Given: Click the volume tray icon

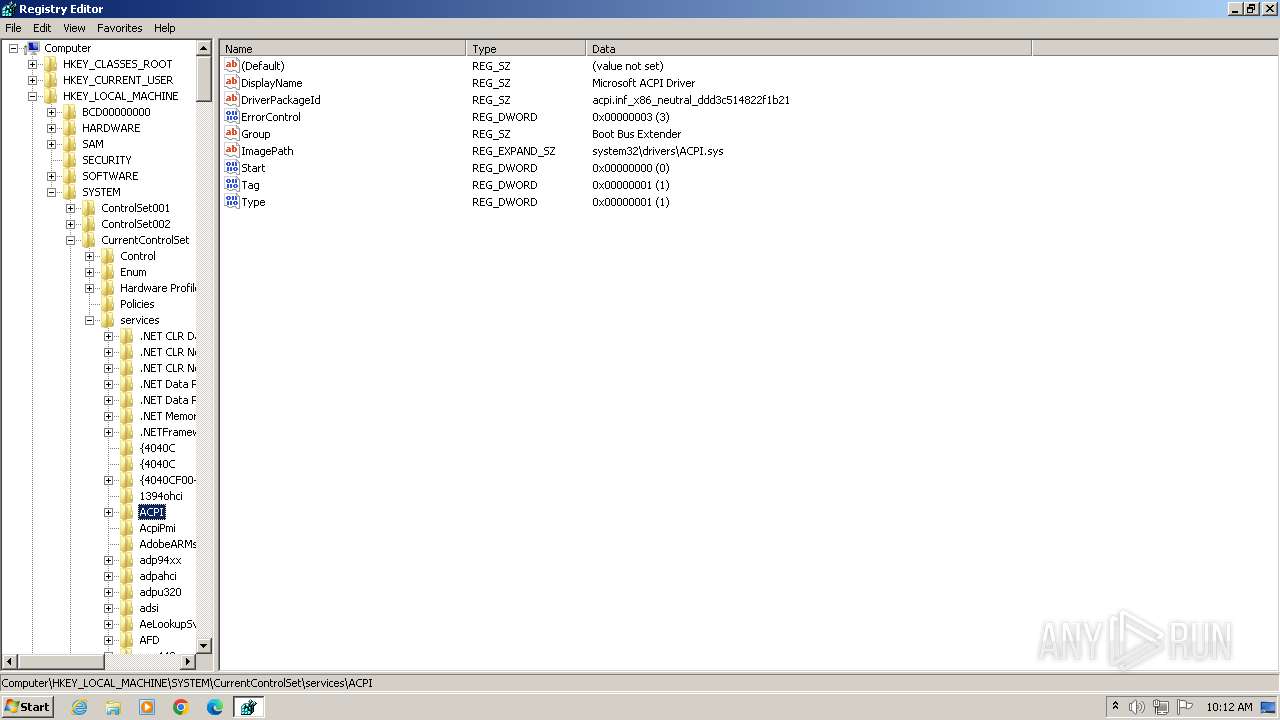Looking at the screenshot, I should point(1137,707).
